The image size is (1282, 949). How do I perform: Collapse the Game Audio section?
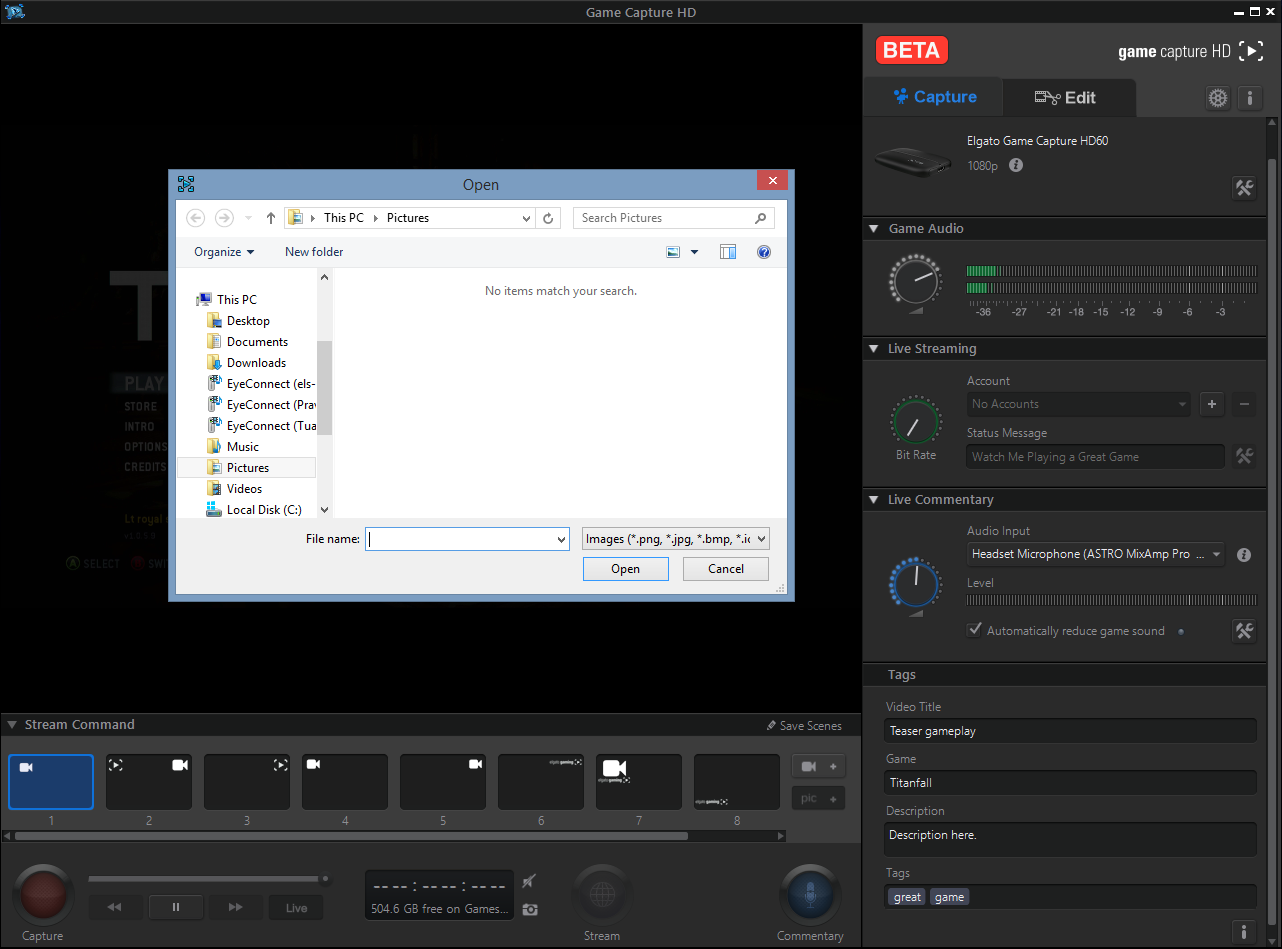pyautogui.click(x=874, y=229)
